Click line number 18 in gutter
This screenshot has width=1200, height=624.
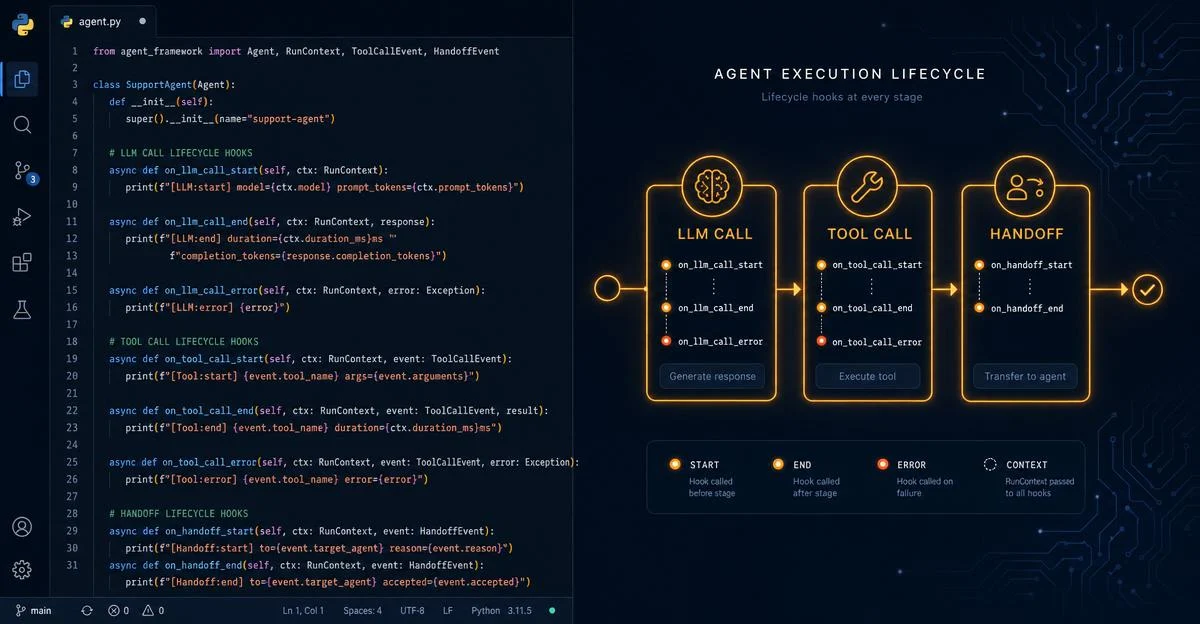(71, 340)
